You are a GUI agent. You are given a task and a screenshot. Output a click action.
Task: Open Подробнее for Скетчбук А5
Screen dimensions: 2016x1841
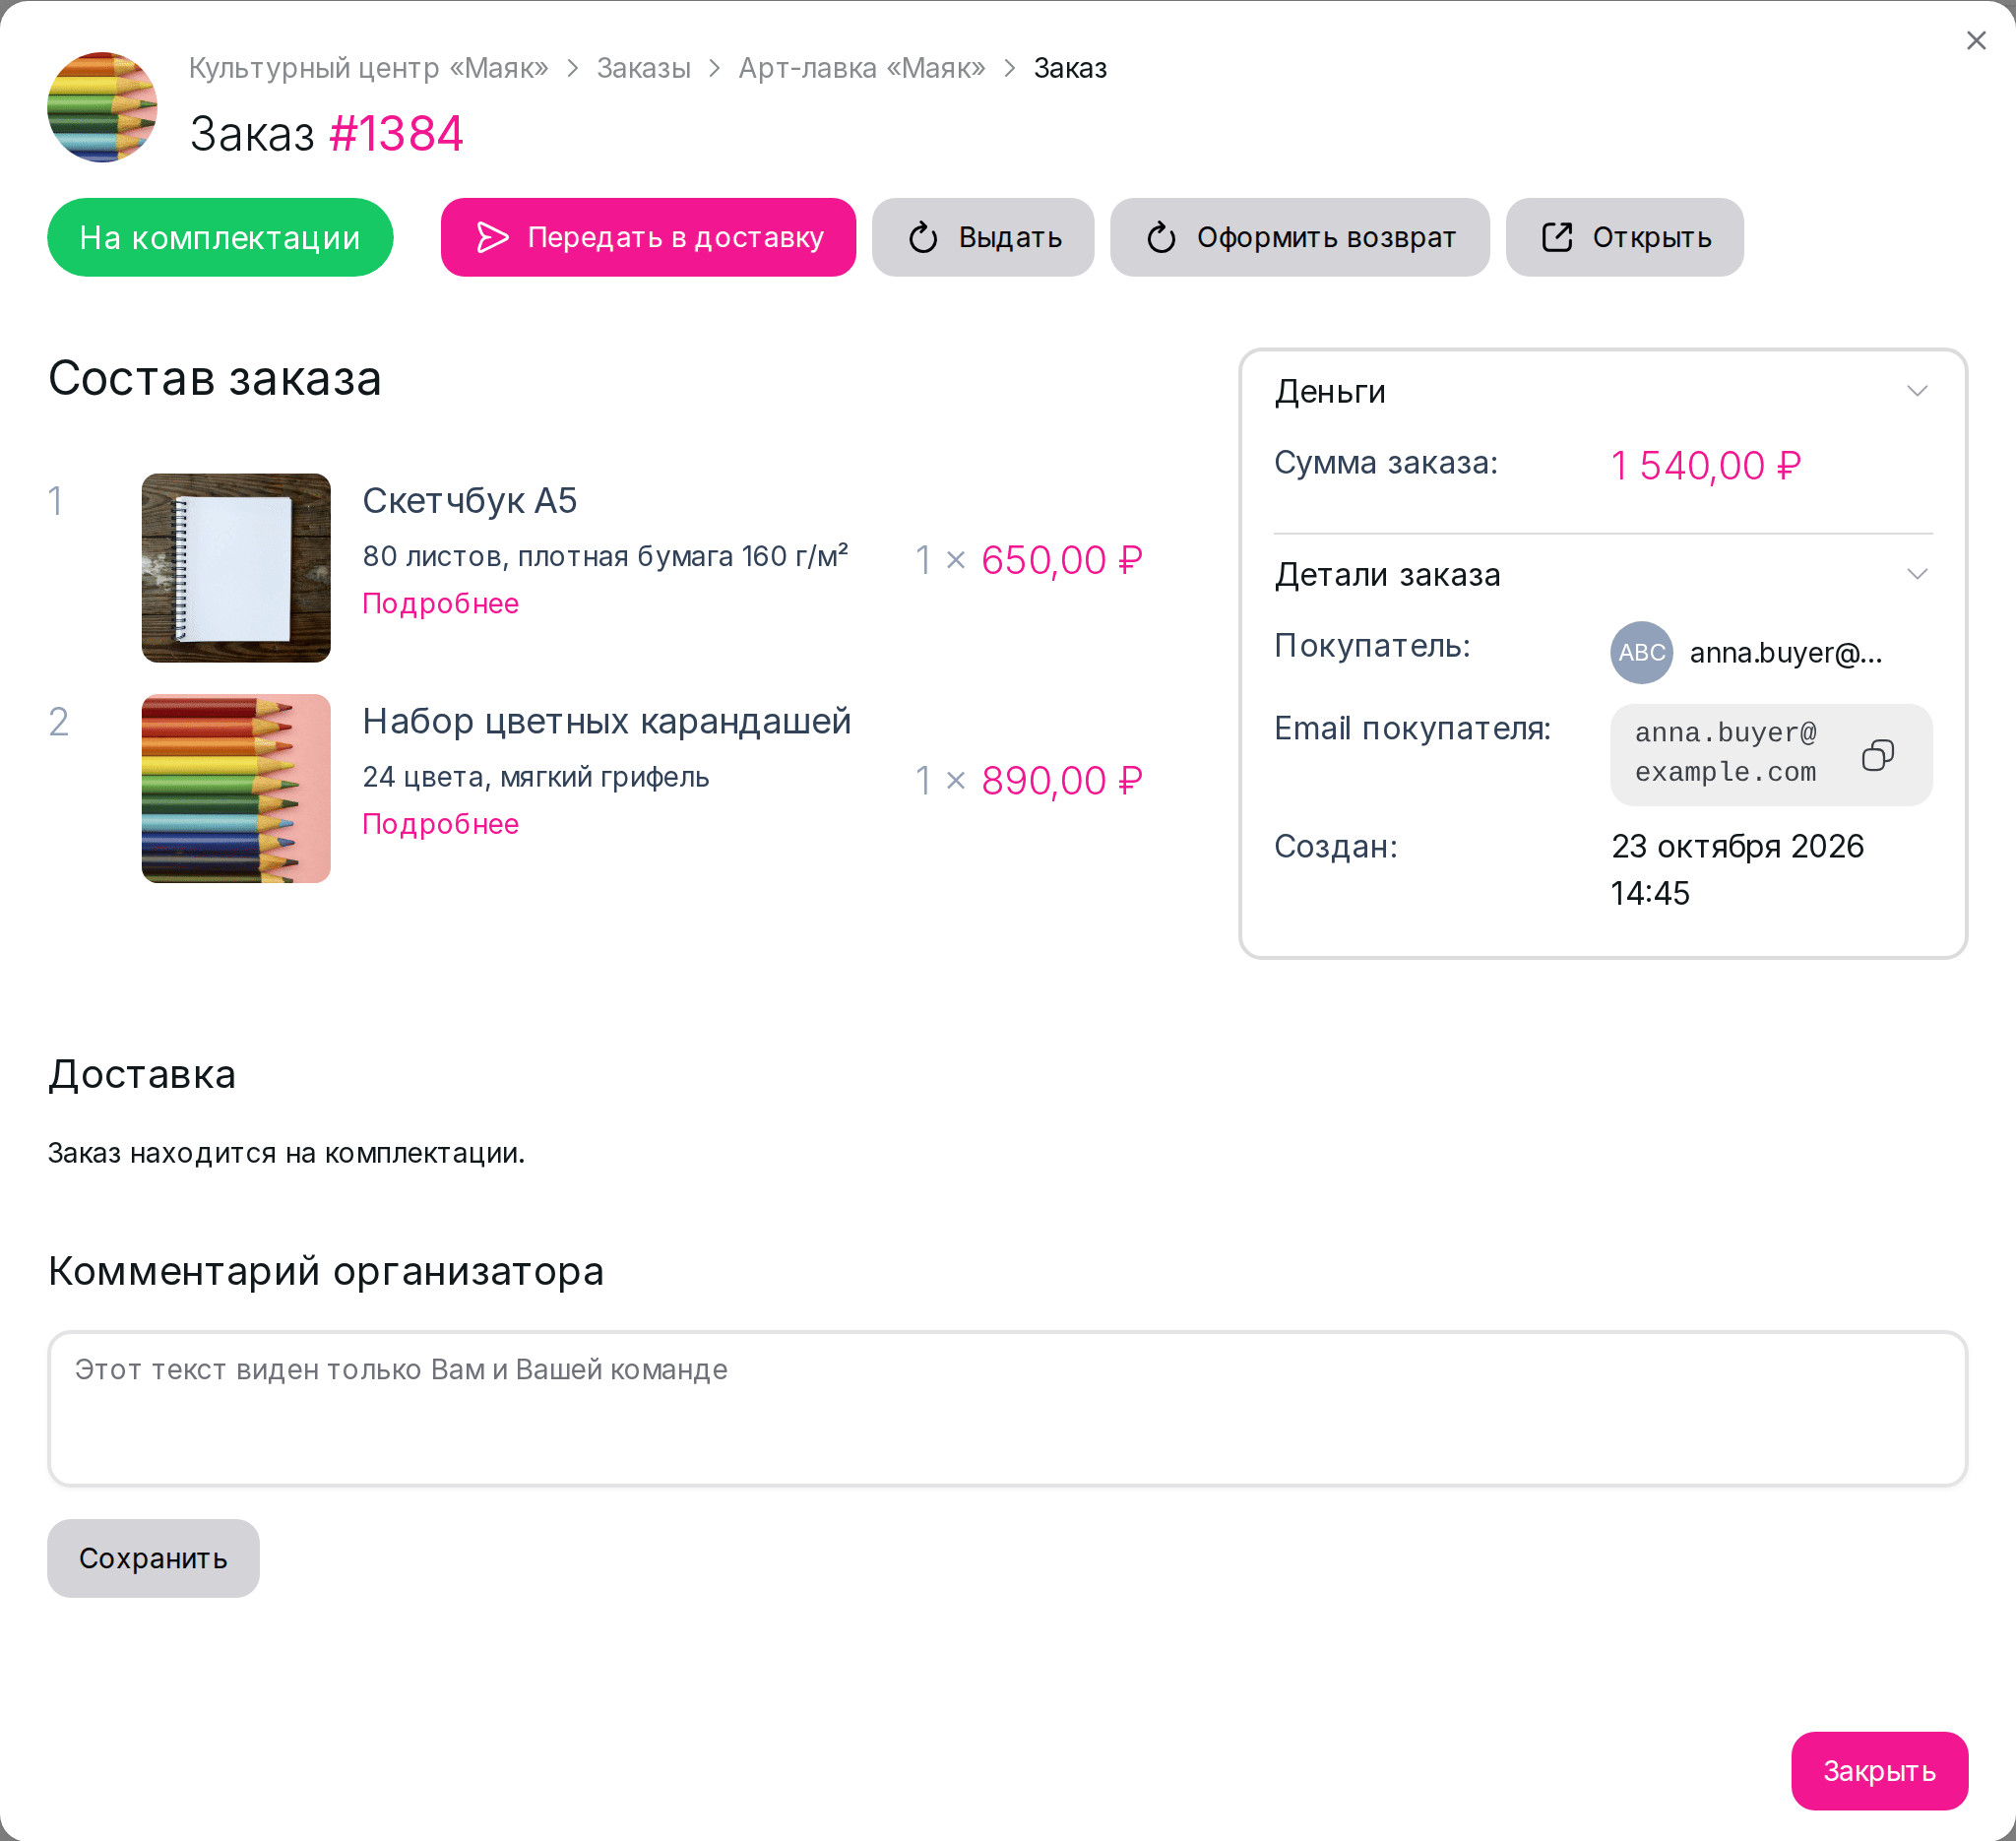440,603
